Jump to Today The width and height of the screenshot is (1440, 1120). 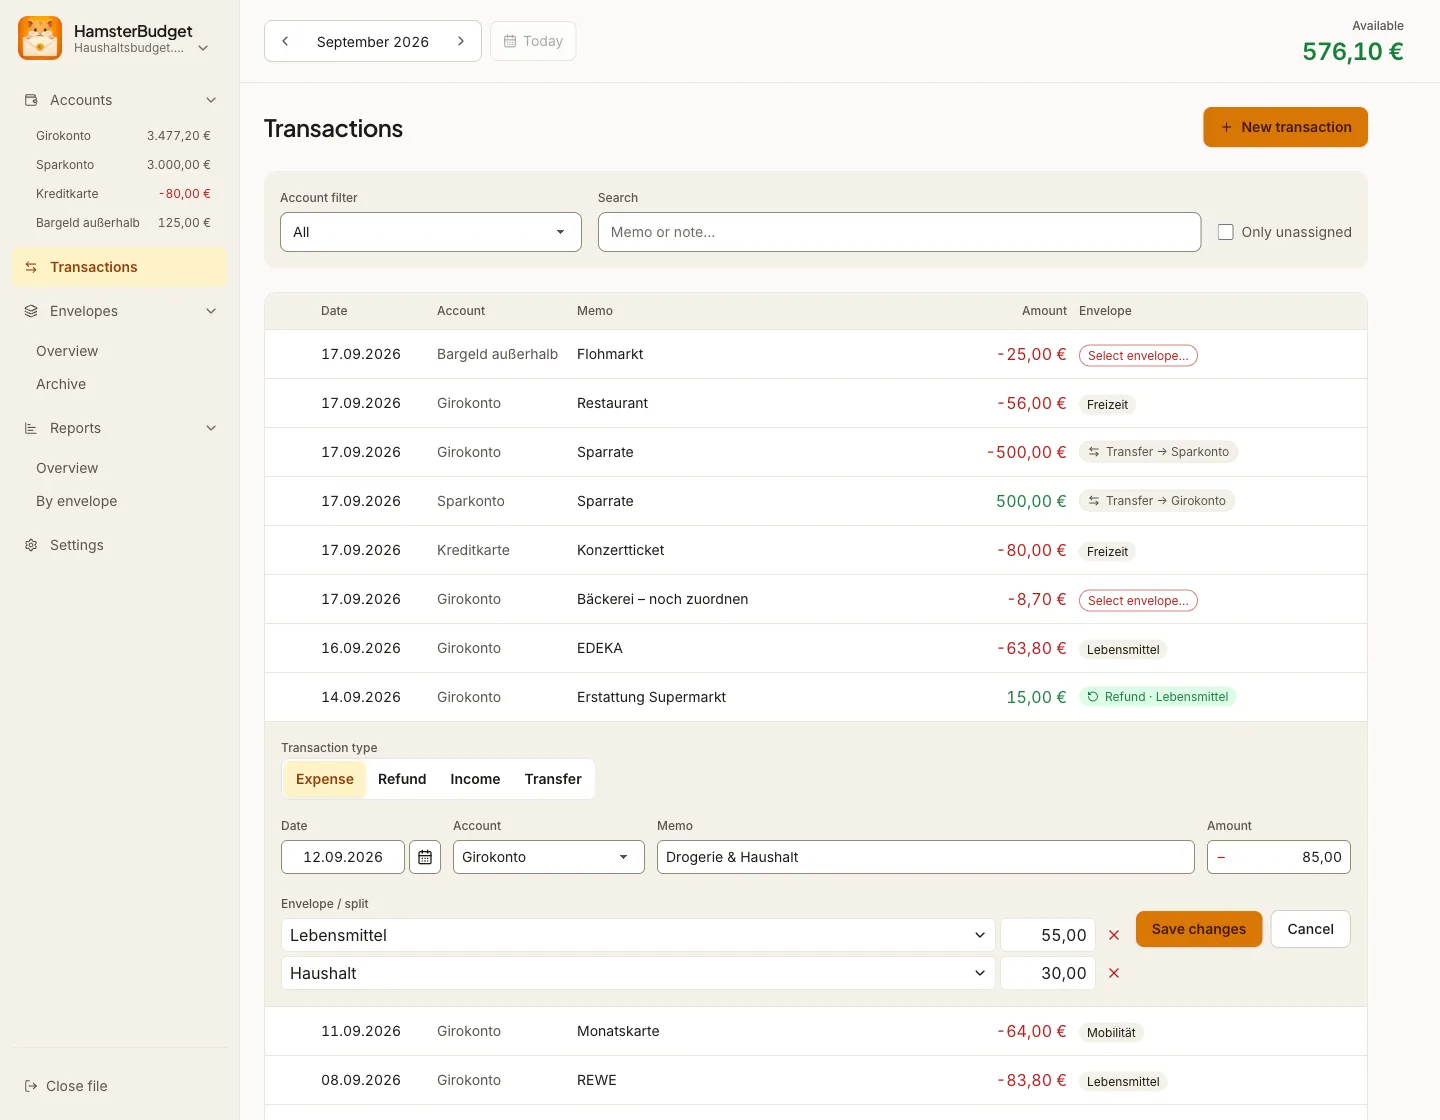[533, 41]
